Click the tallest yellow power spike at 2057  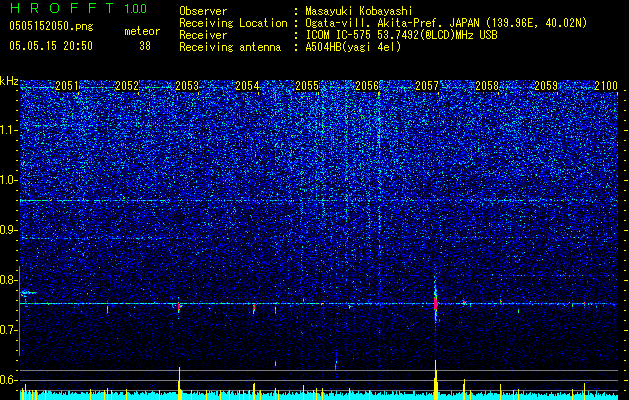tap(435, 380)
